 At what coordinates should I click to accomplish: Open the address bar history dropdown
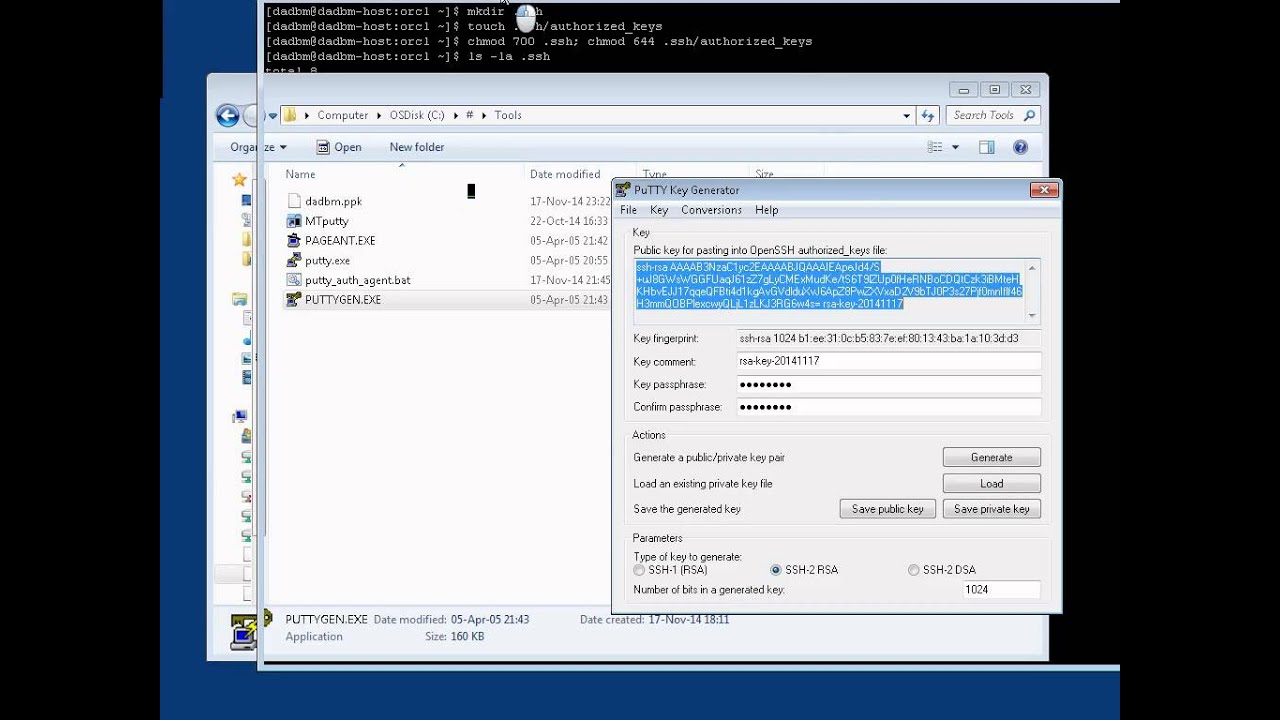[907, 115]
